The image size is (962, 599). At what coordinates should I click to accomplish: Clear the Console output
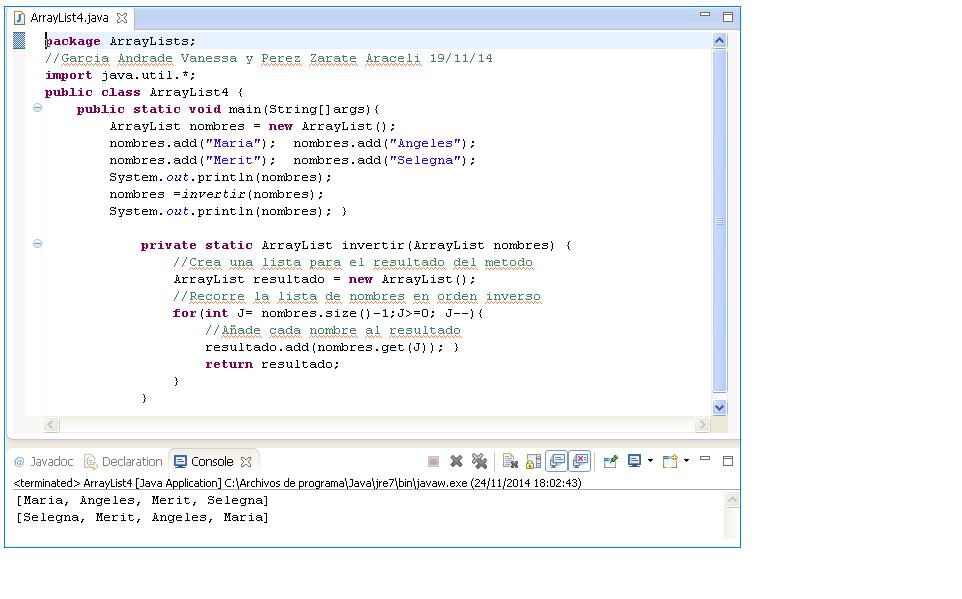[x=510, y=461]
